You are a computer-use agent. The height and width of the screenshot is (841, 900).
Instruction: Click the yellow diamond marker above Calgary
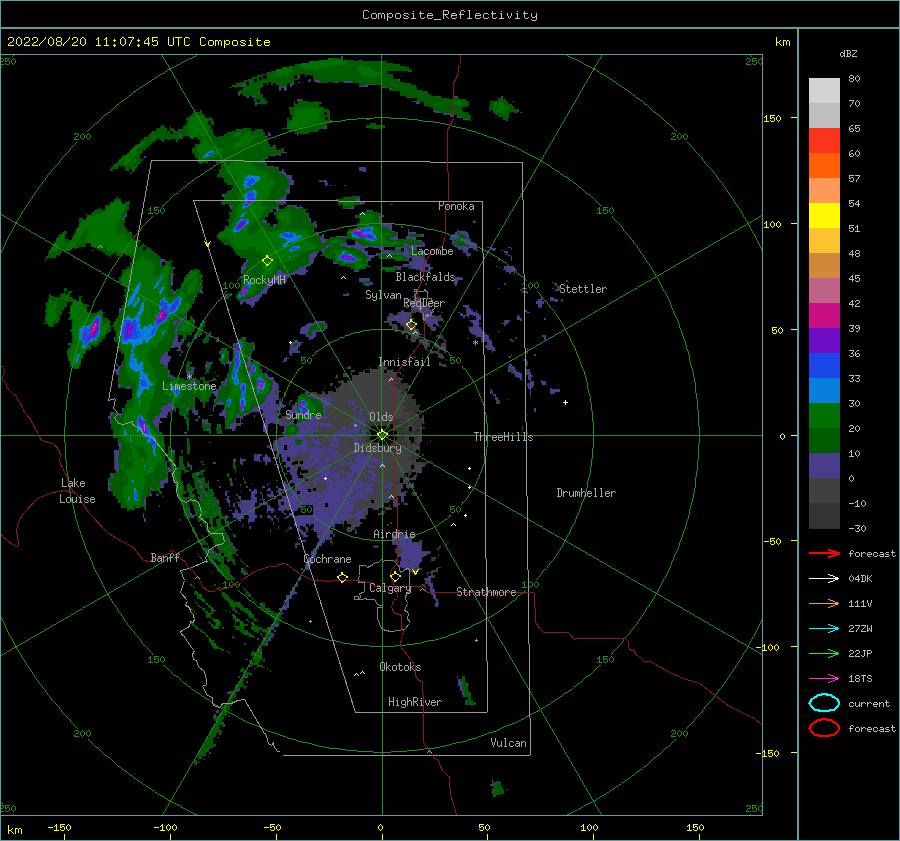coord(395,576)
